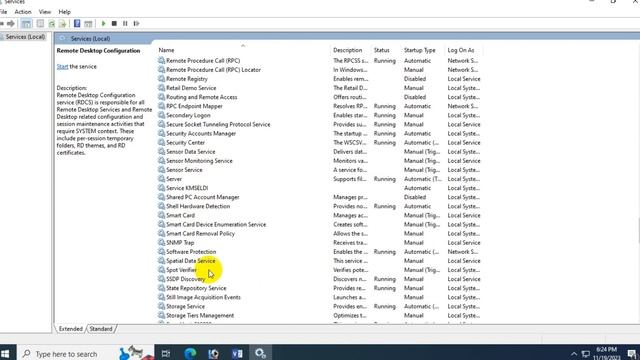640x360 pixels.
Task: Open the Windows Start menu button
Action: pos(5,353)
